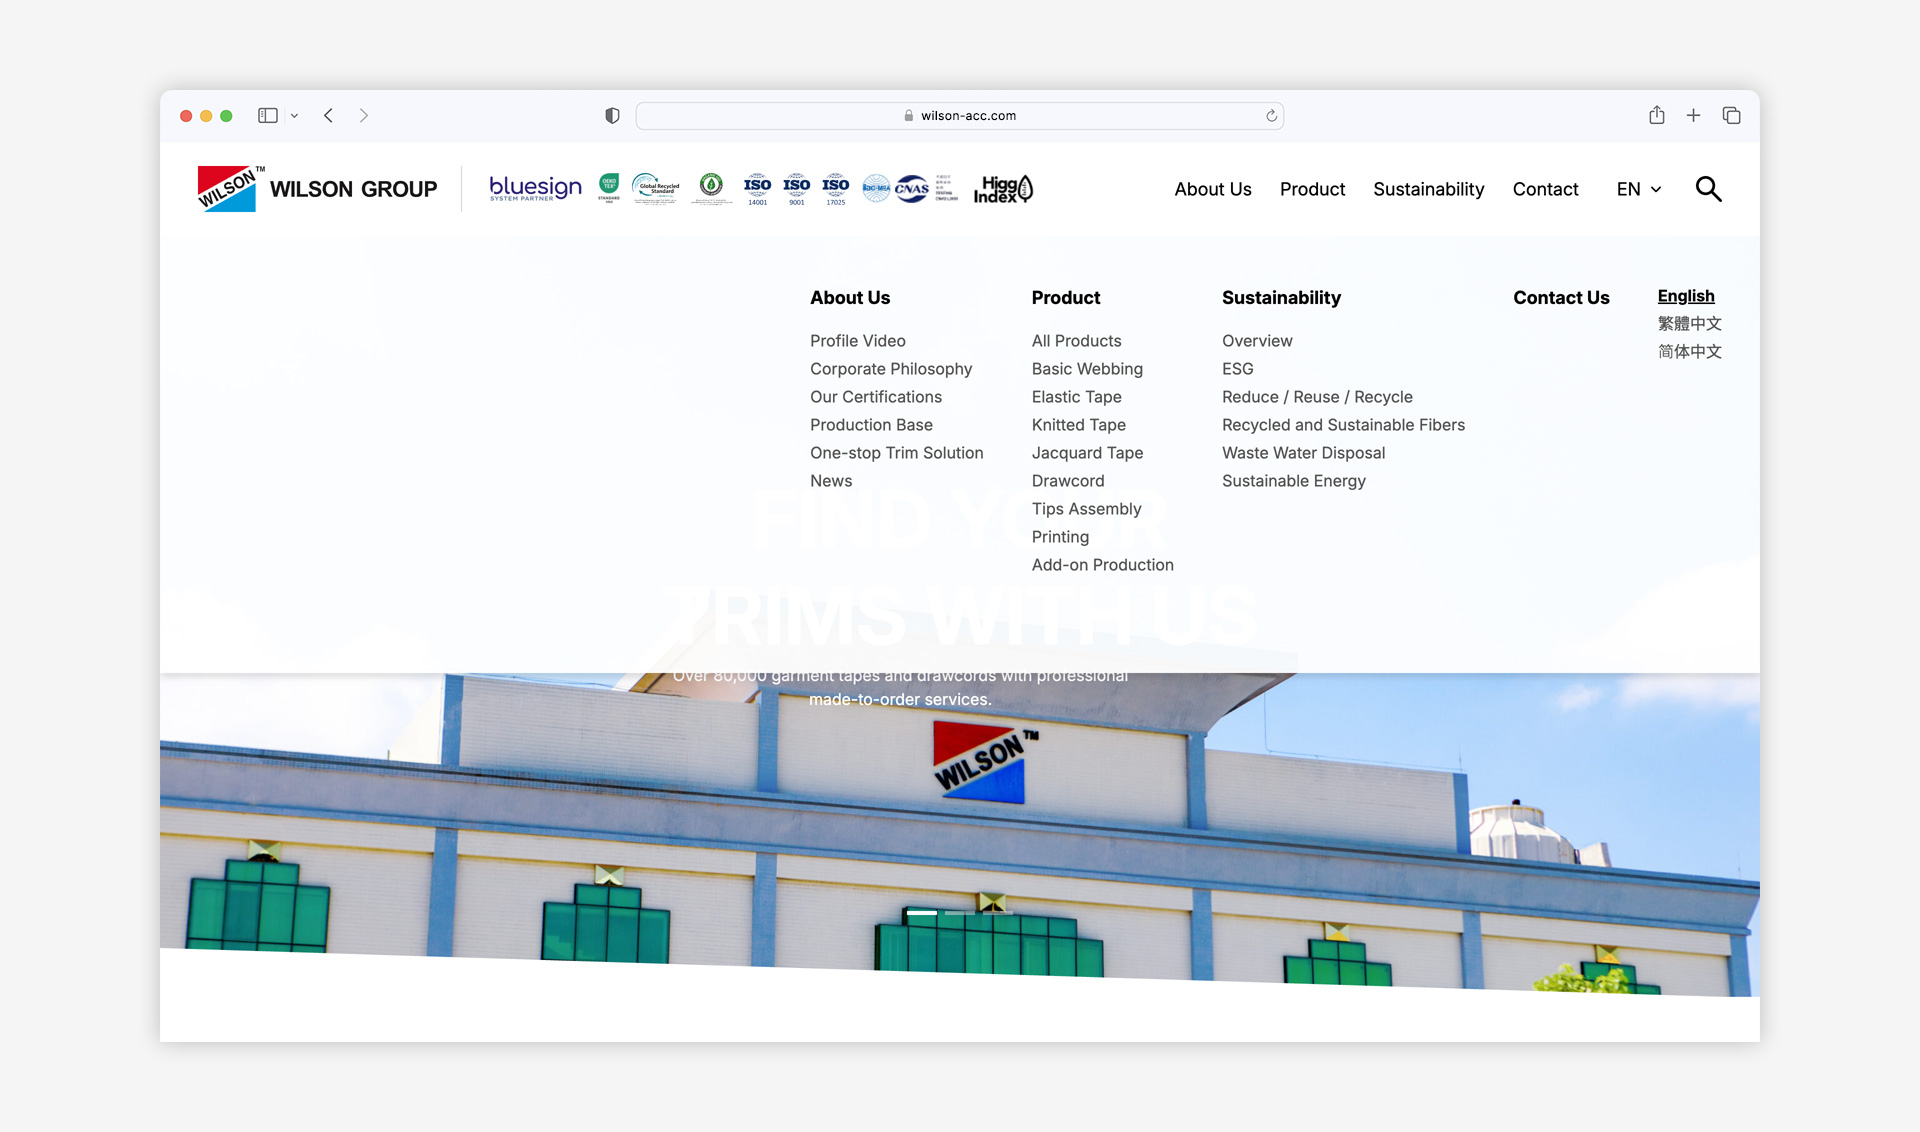The image size is (1920, 1132).
Task: Switch language to 繁體中文
Action: pyautogui.click(x=1688, y=323)
